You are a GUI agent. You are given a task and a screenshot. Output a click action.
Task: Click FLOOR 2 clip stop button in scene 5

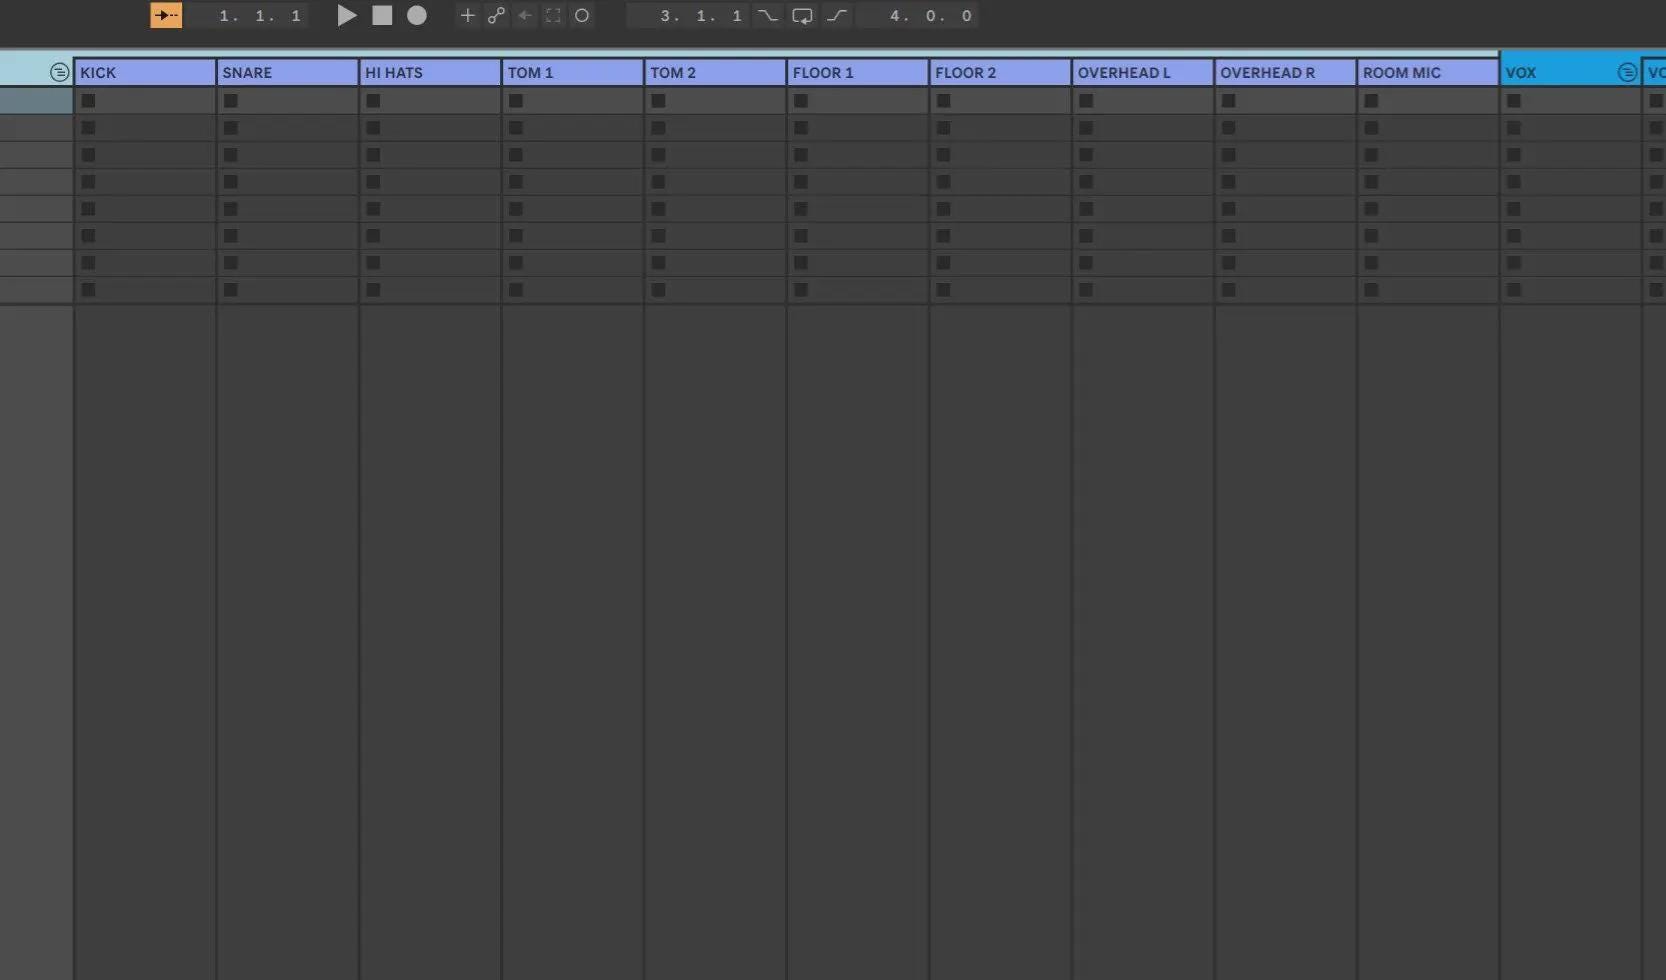coord(943,209)
